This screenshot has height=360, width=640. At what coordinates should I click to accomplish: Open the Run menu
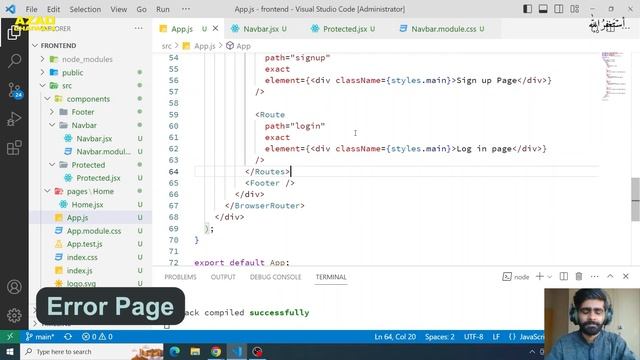162,9
